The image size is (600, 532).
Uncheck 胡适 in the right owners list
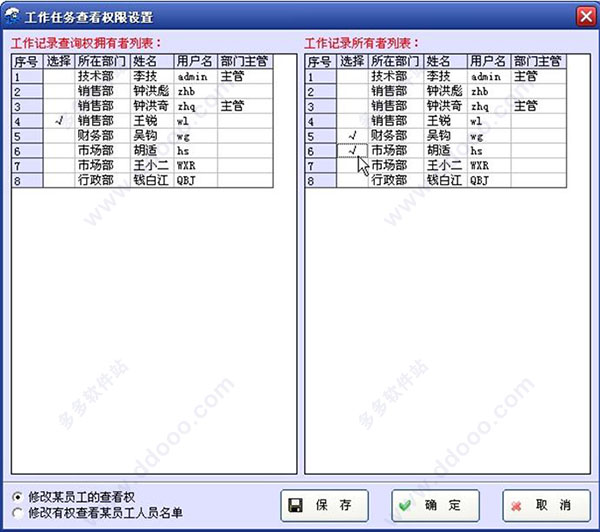(352, 151)
